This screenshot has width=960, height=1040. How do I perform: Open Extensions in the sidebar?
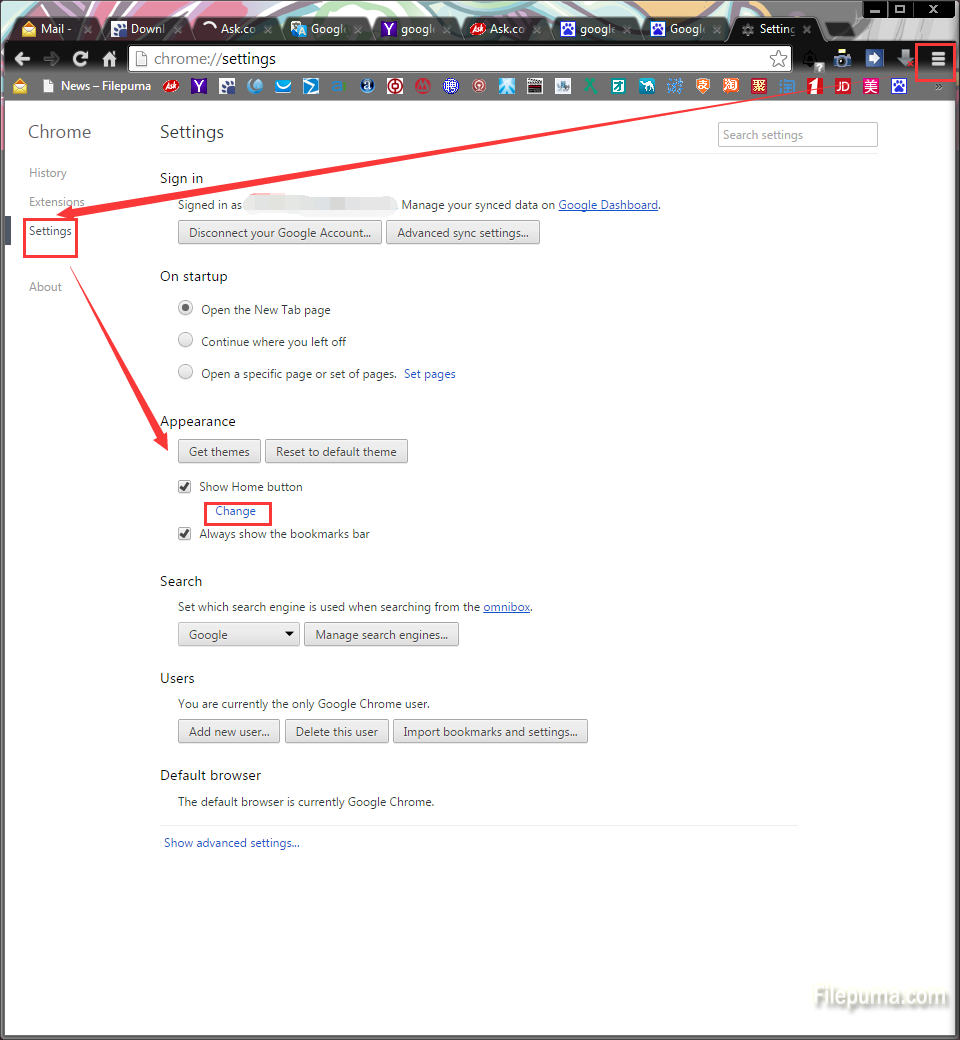coord(57,202)
